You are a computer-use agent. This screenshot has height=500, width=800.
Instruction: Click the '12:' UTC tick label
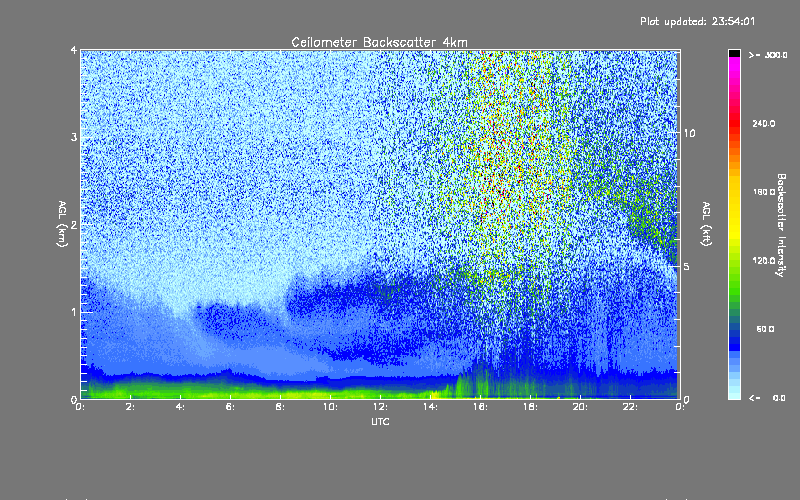click(380, 407)
